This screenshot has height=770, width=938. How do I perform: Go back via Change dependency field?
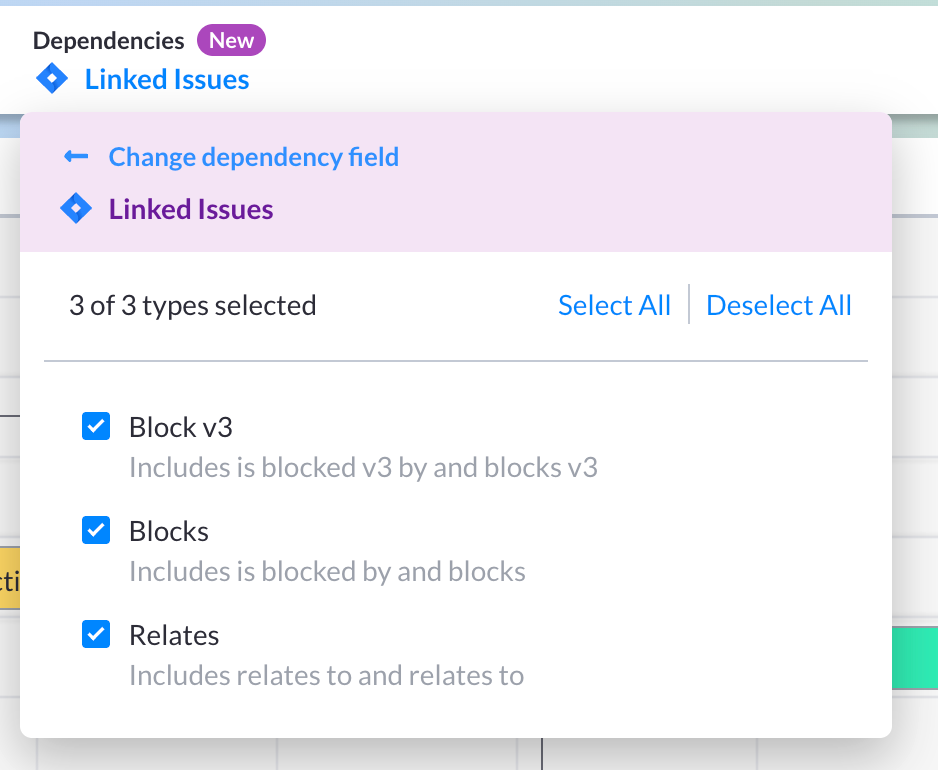click(253, 157)
